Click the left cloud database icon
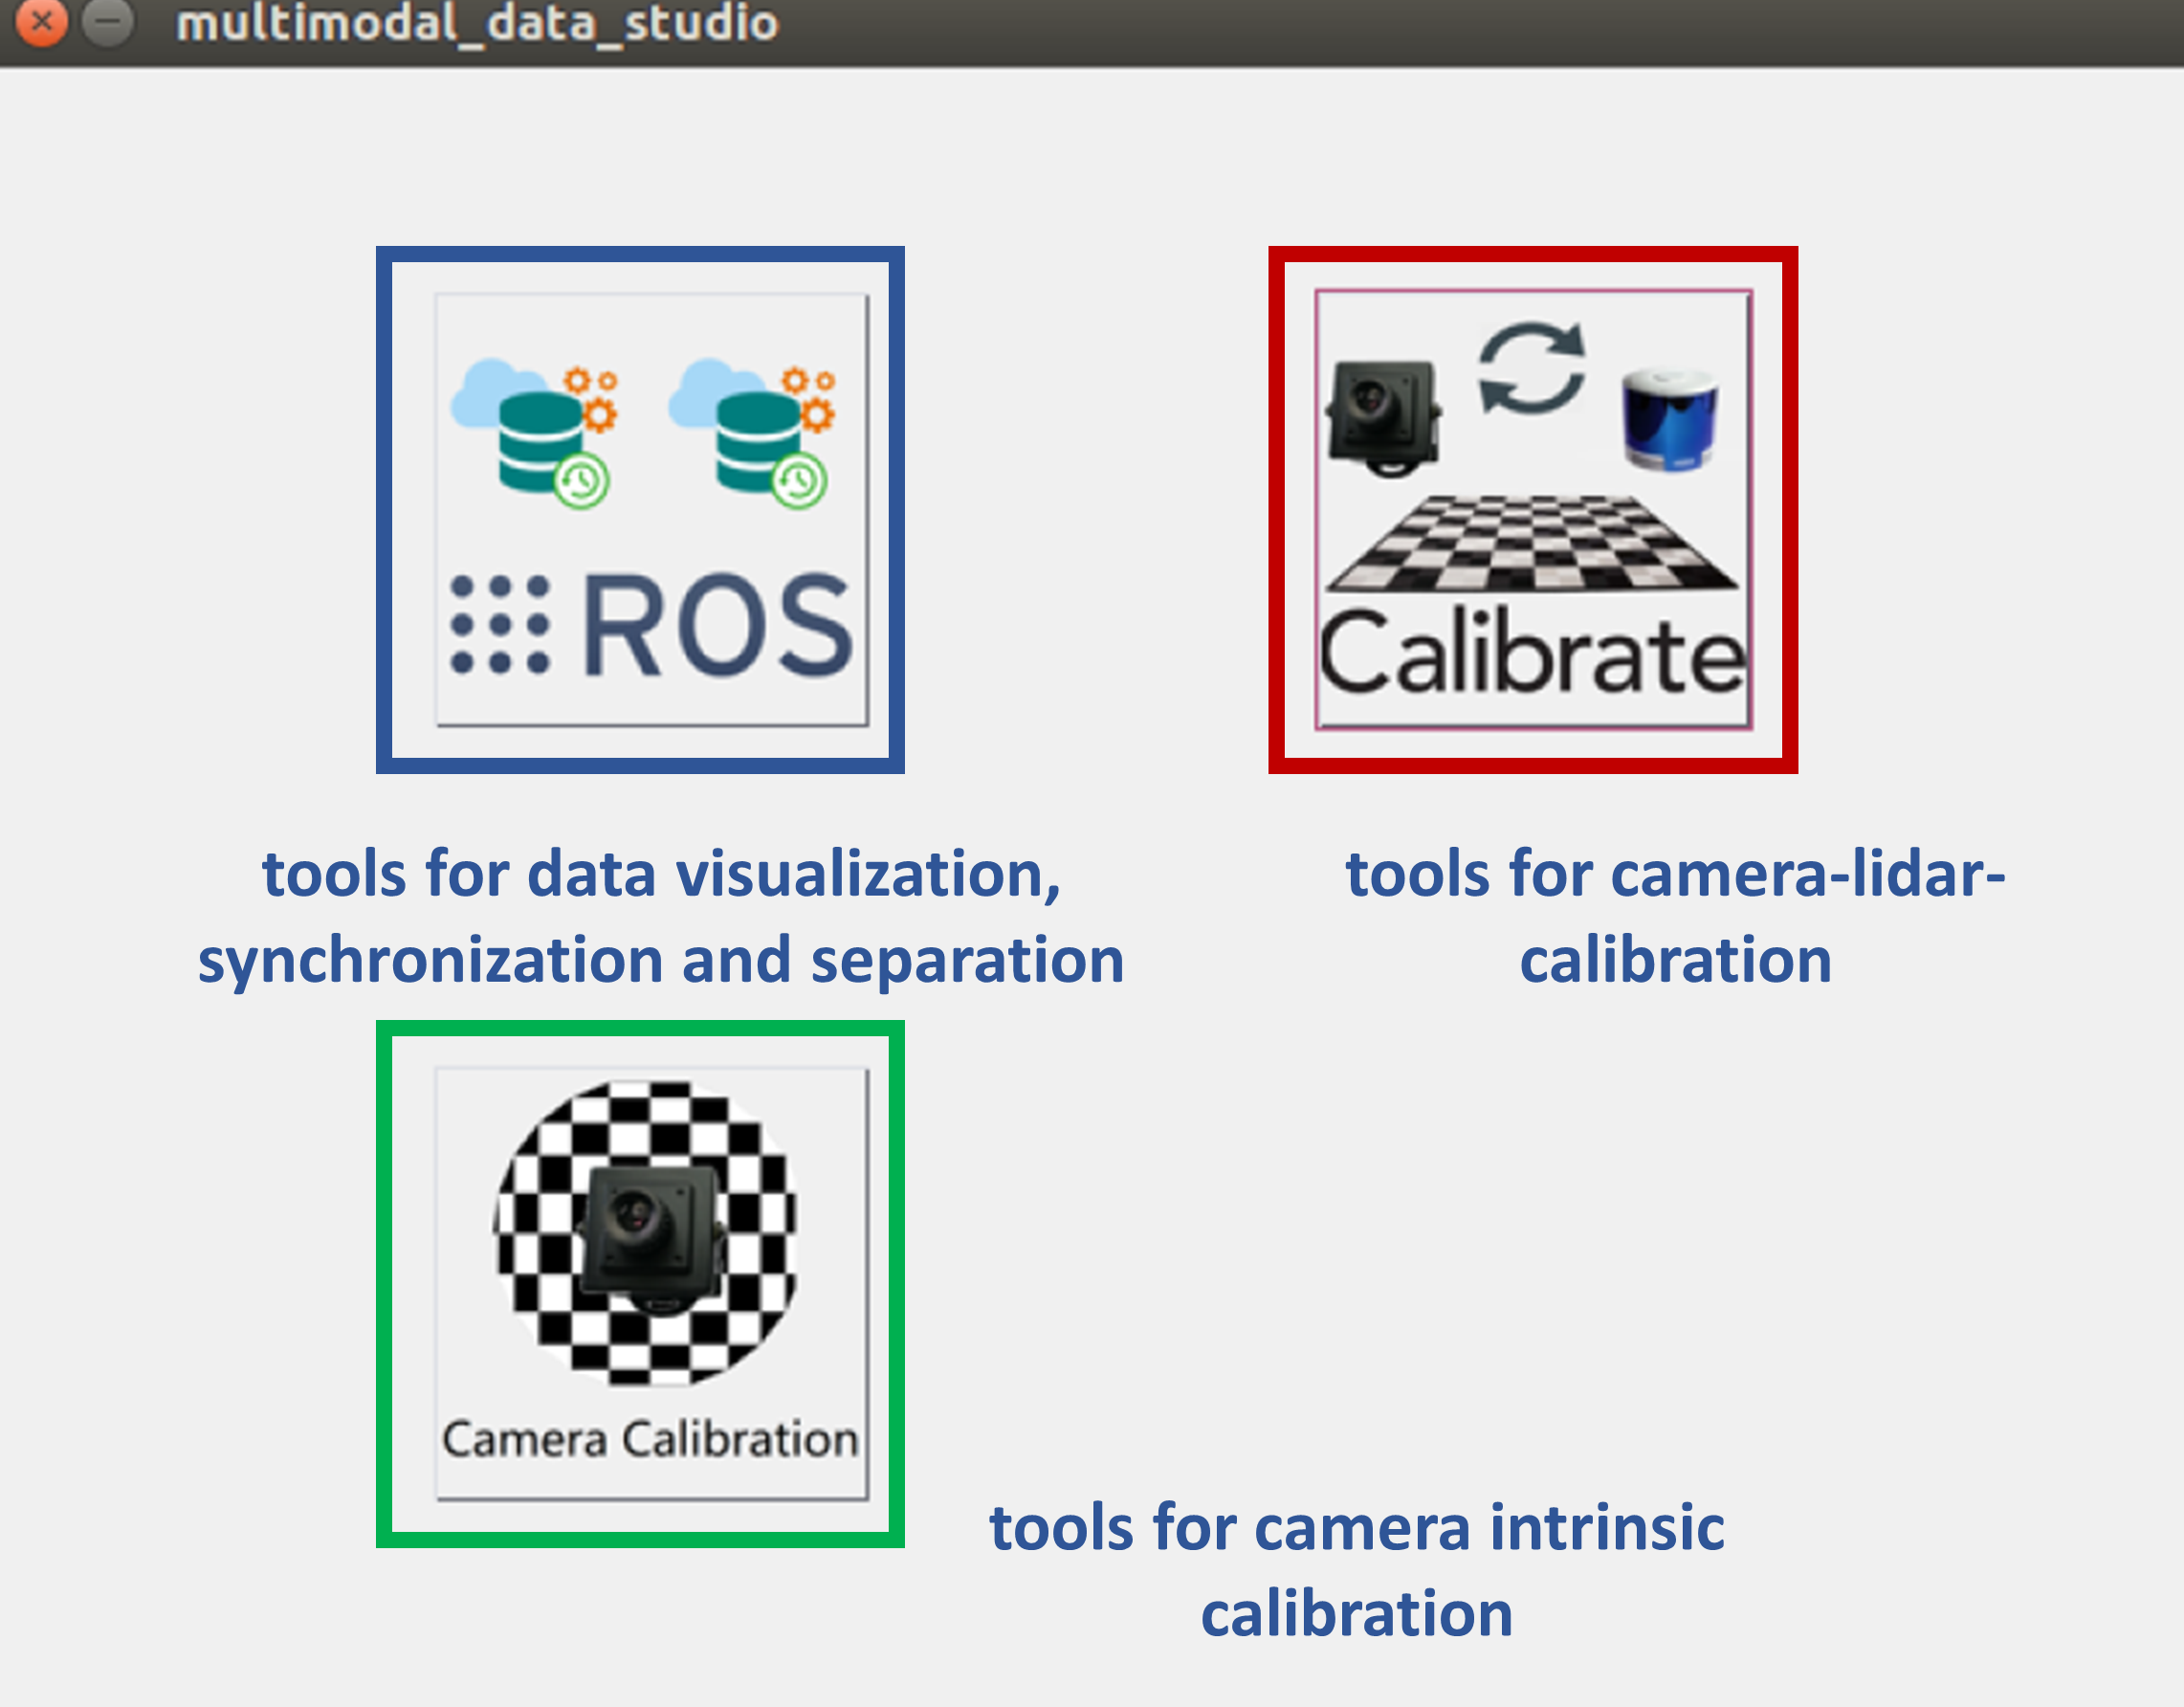This screenshot has width=2184, height=1707. [x=535, y=431]
